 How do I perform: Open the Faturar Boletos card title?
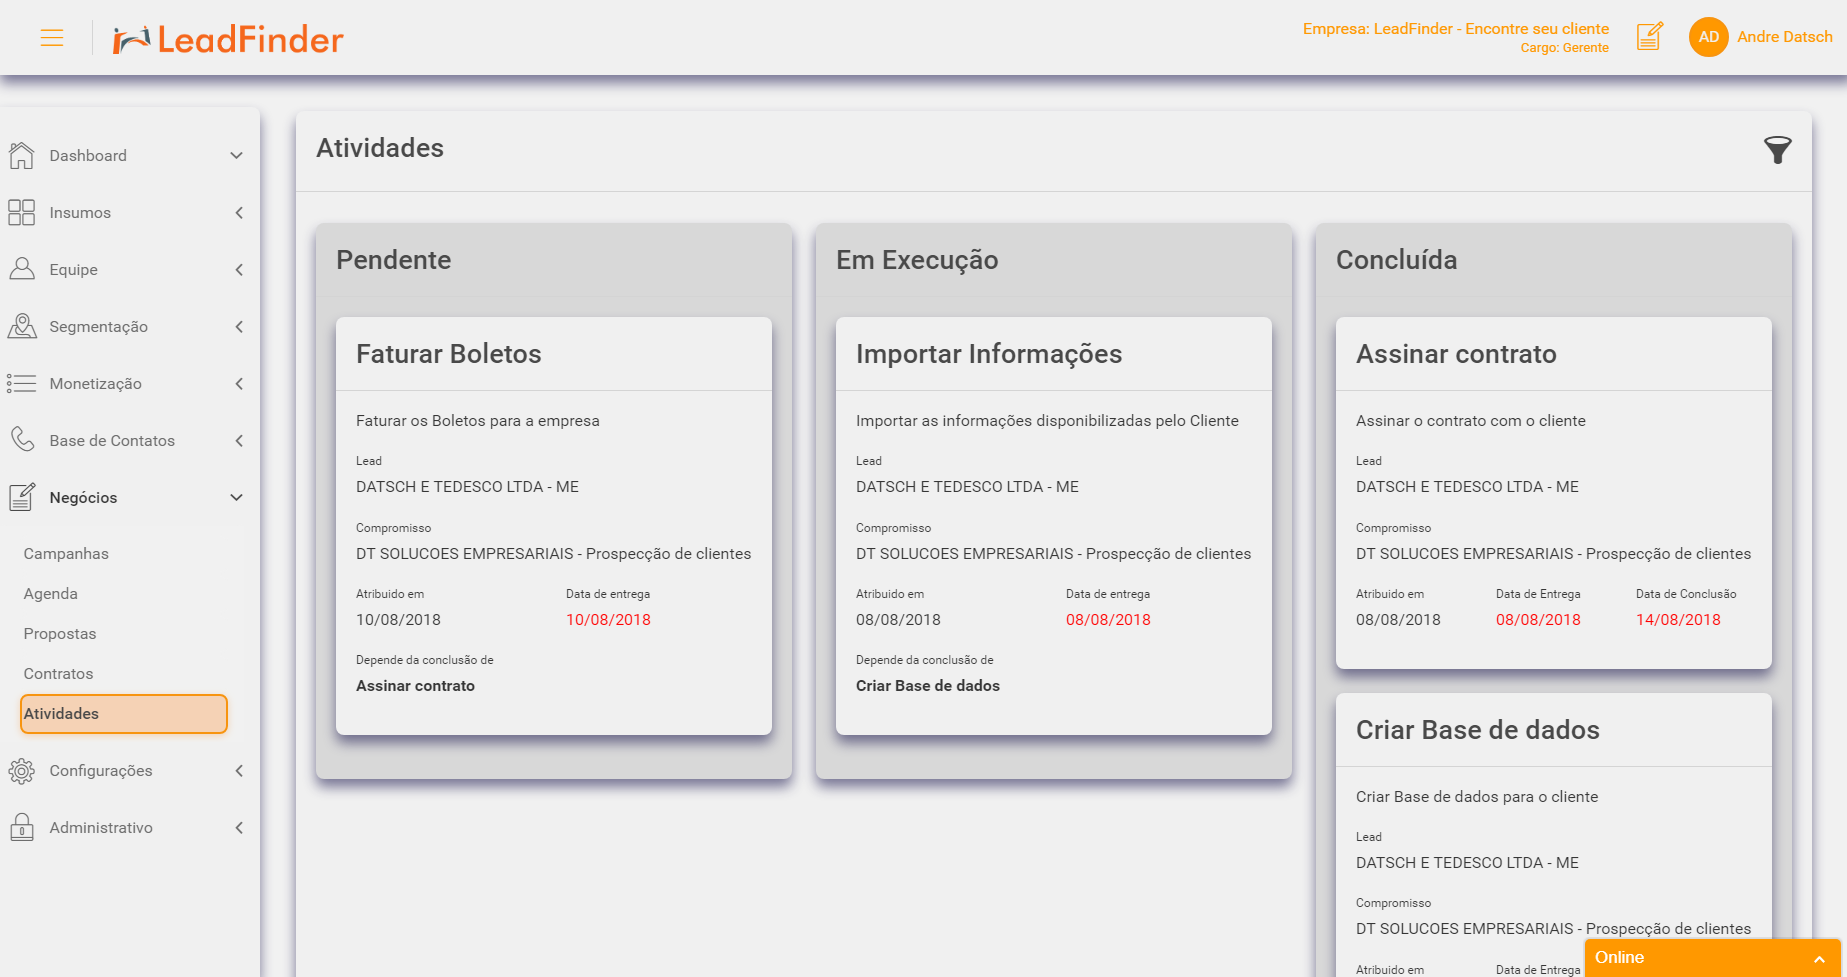coord(448,354)
